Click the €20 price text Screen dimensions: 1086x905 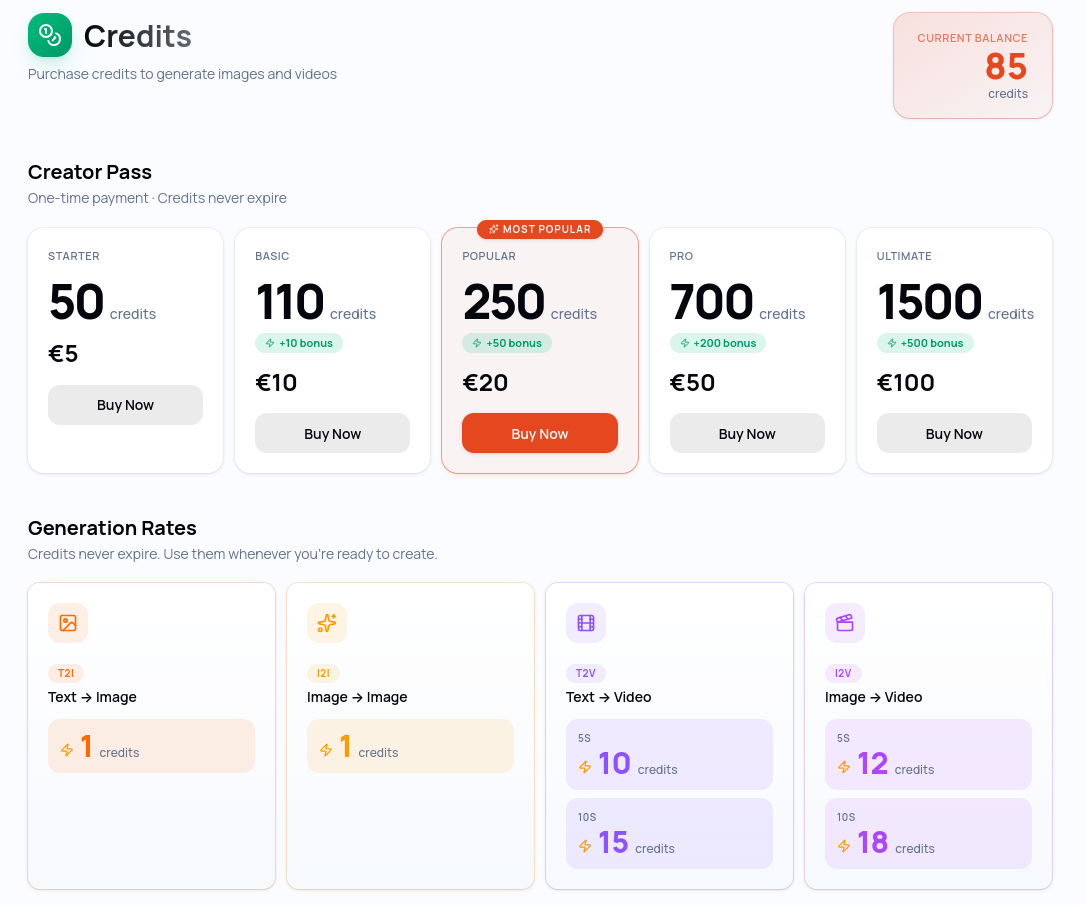click(486, 382)
